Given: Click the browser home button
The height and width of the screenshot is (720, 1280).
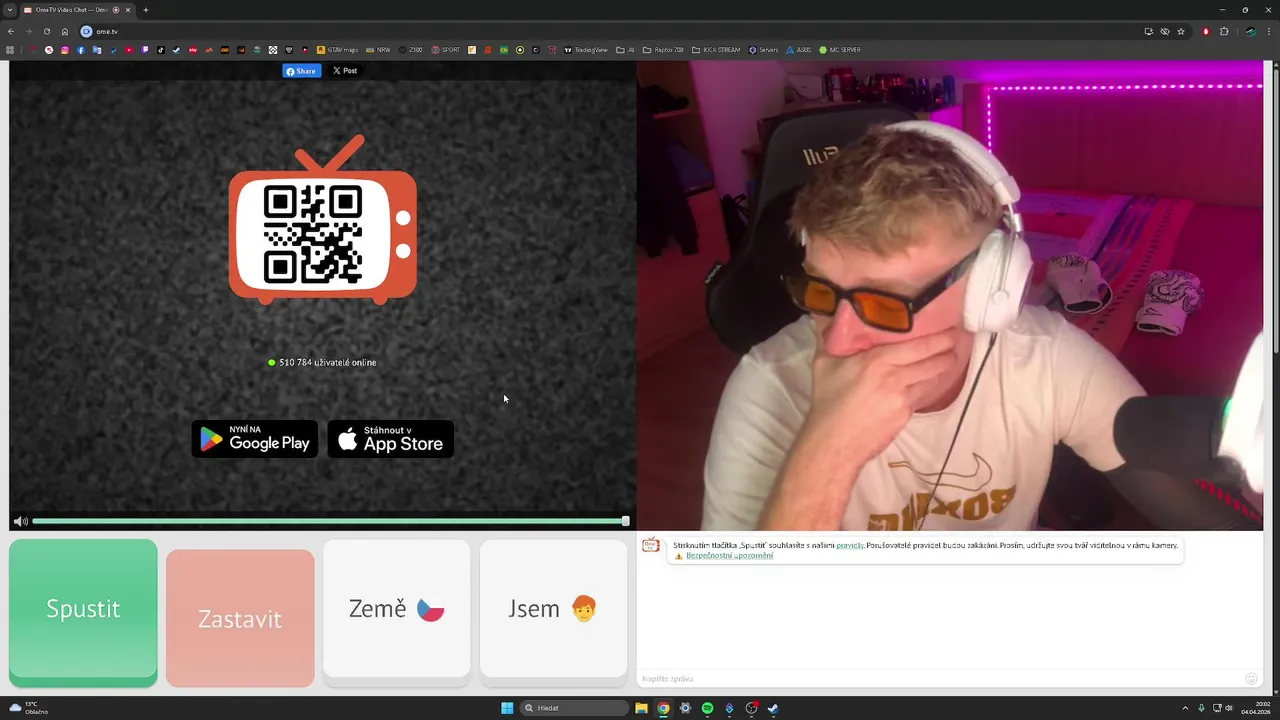Looking at the screenshot, I should [x=65, y=31].
